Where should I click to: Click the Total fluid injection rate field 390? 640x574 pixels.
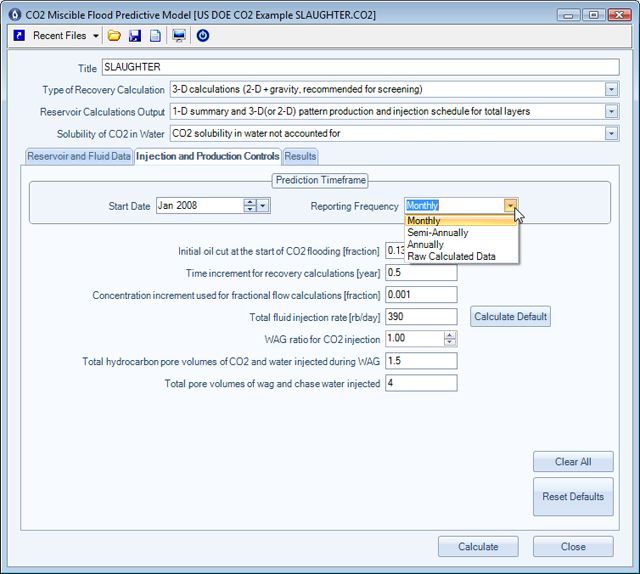pos(421,317)
